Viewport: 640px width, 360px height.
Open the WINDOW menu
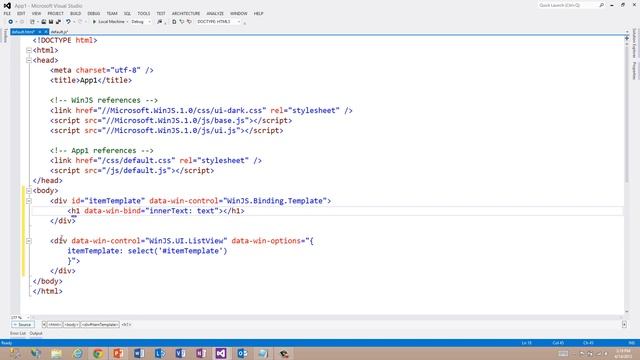[239, 13]
